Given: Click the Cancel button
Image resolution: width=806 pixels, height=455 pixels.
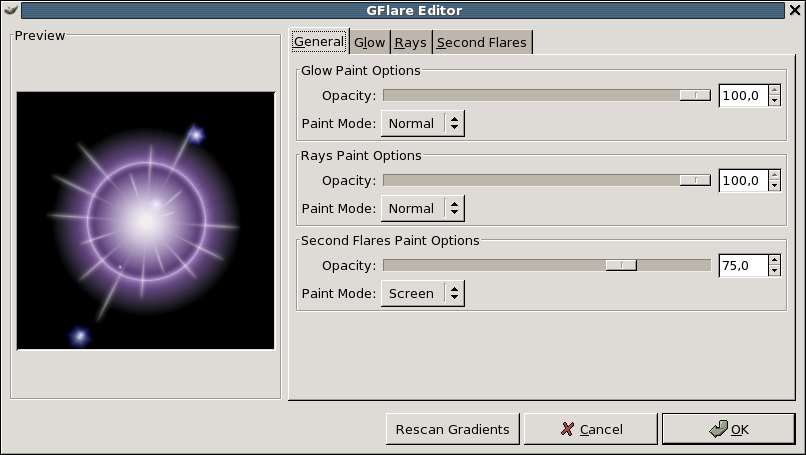Looking at the screenshot, I should 590,429.
